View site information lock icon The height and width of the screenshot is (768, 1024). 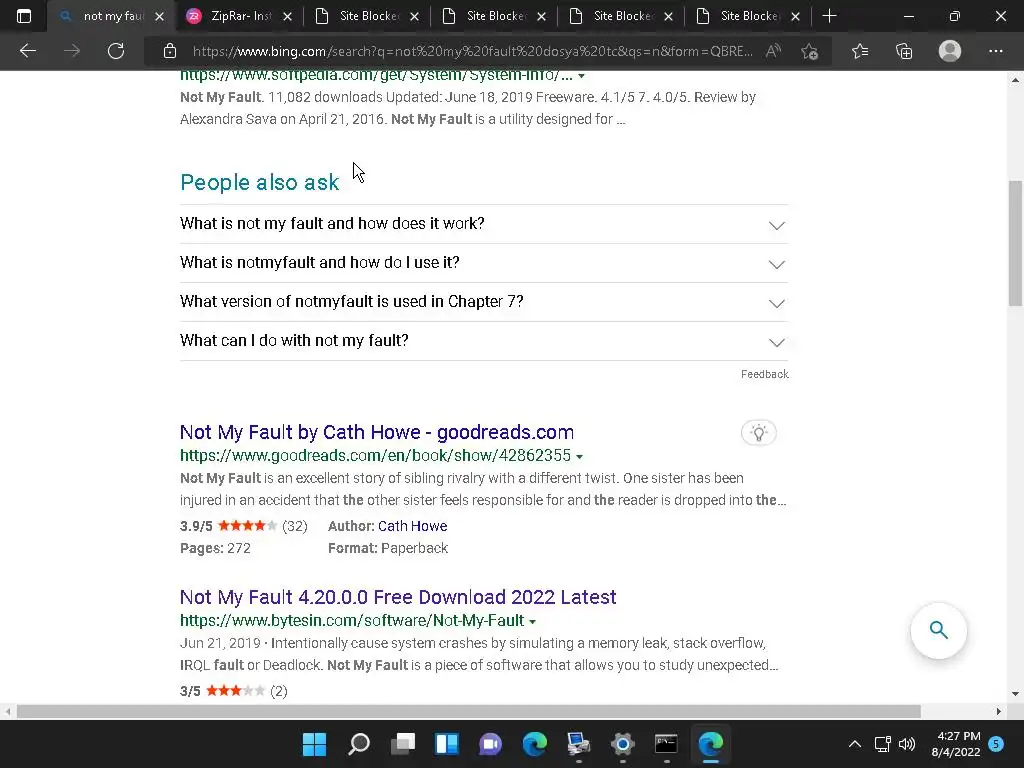(x=170, y=51)
